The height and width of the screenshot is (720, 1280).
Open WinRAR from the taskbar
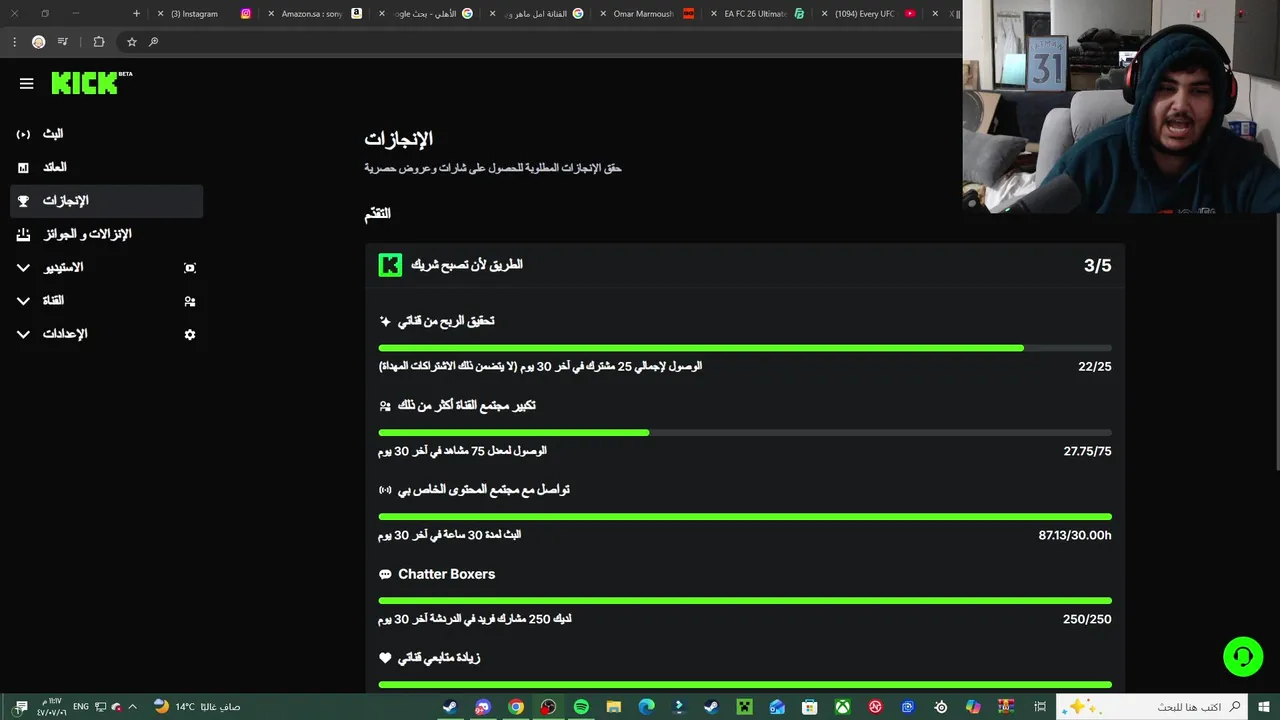(x=1006, y=707)
